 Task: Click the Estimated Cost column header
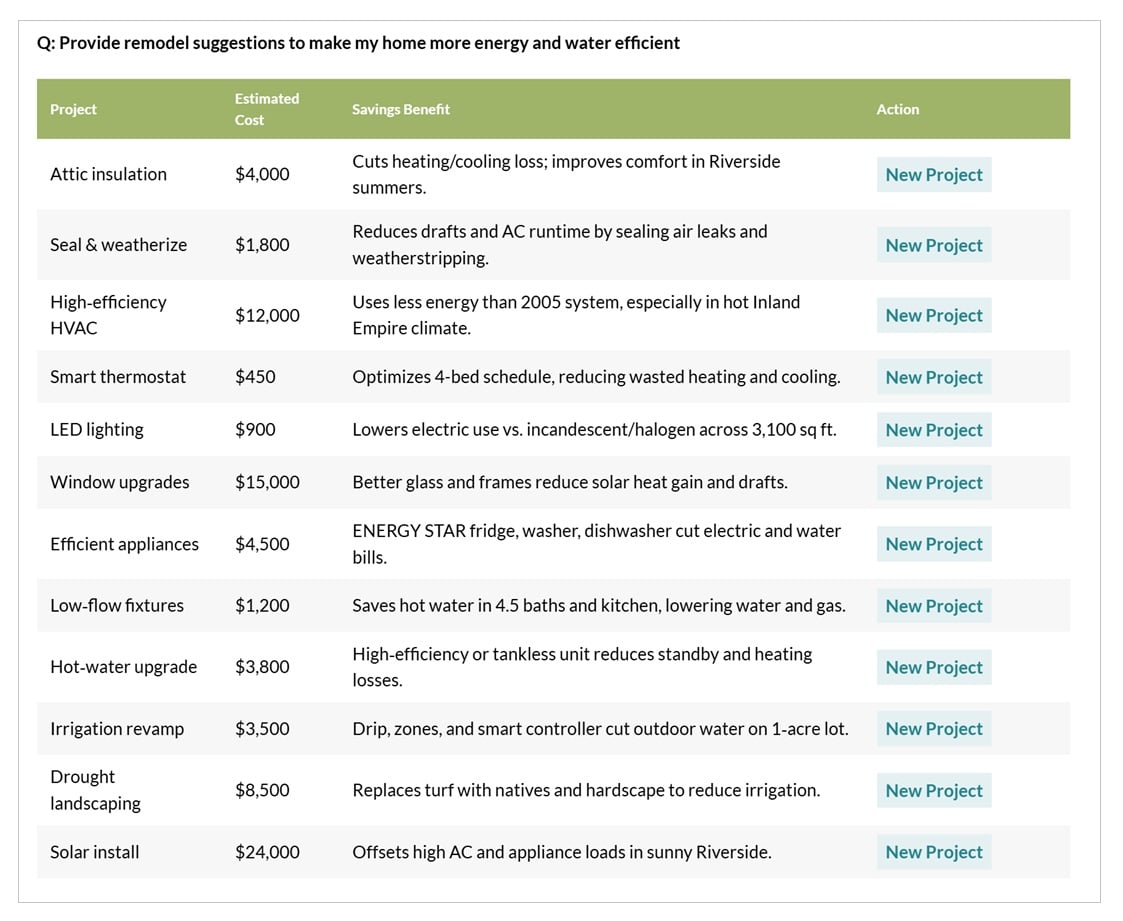267,108
